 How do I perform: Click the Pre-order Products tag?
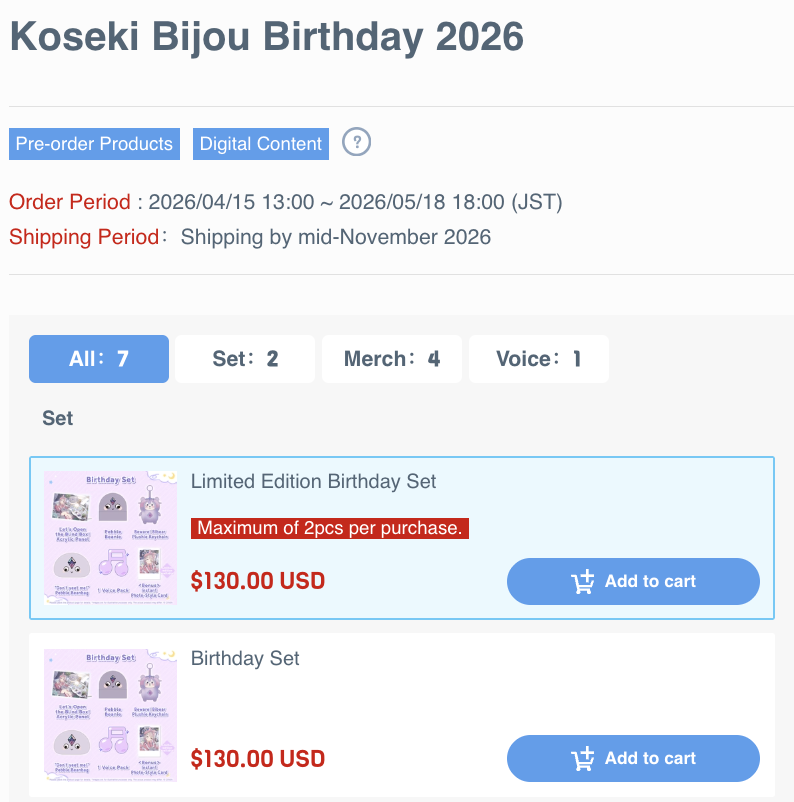[94, 144]
